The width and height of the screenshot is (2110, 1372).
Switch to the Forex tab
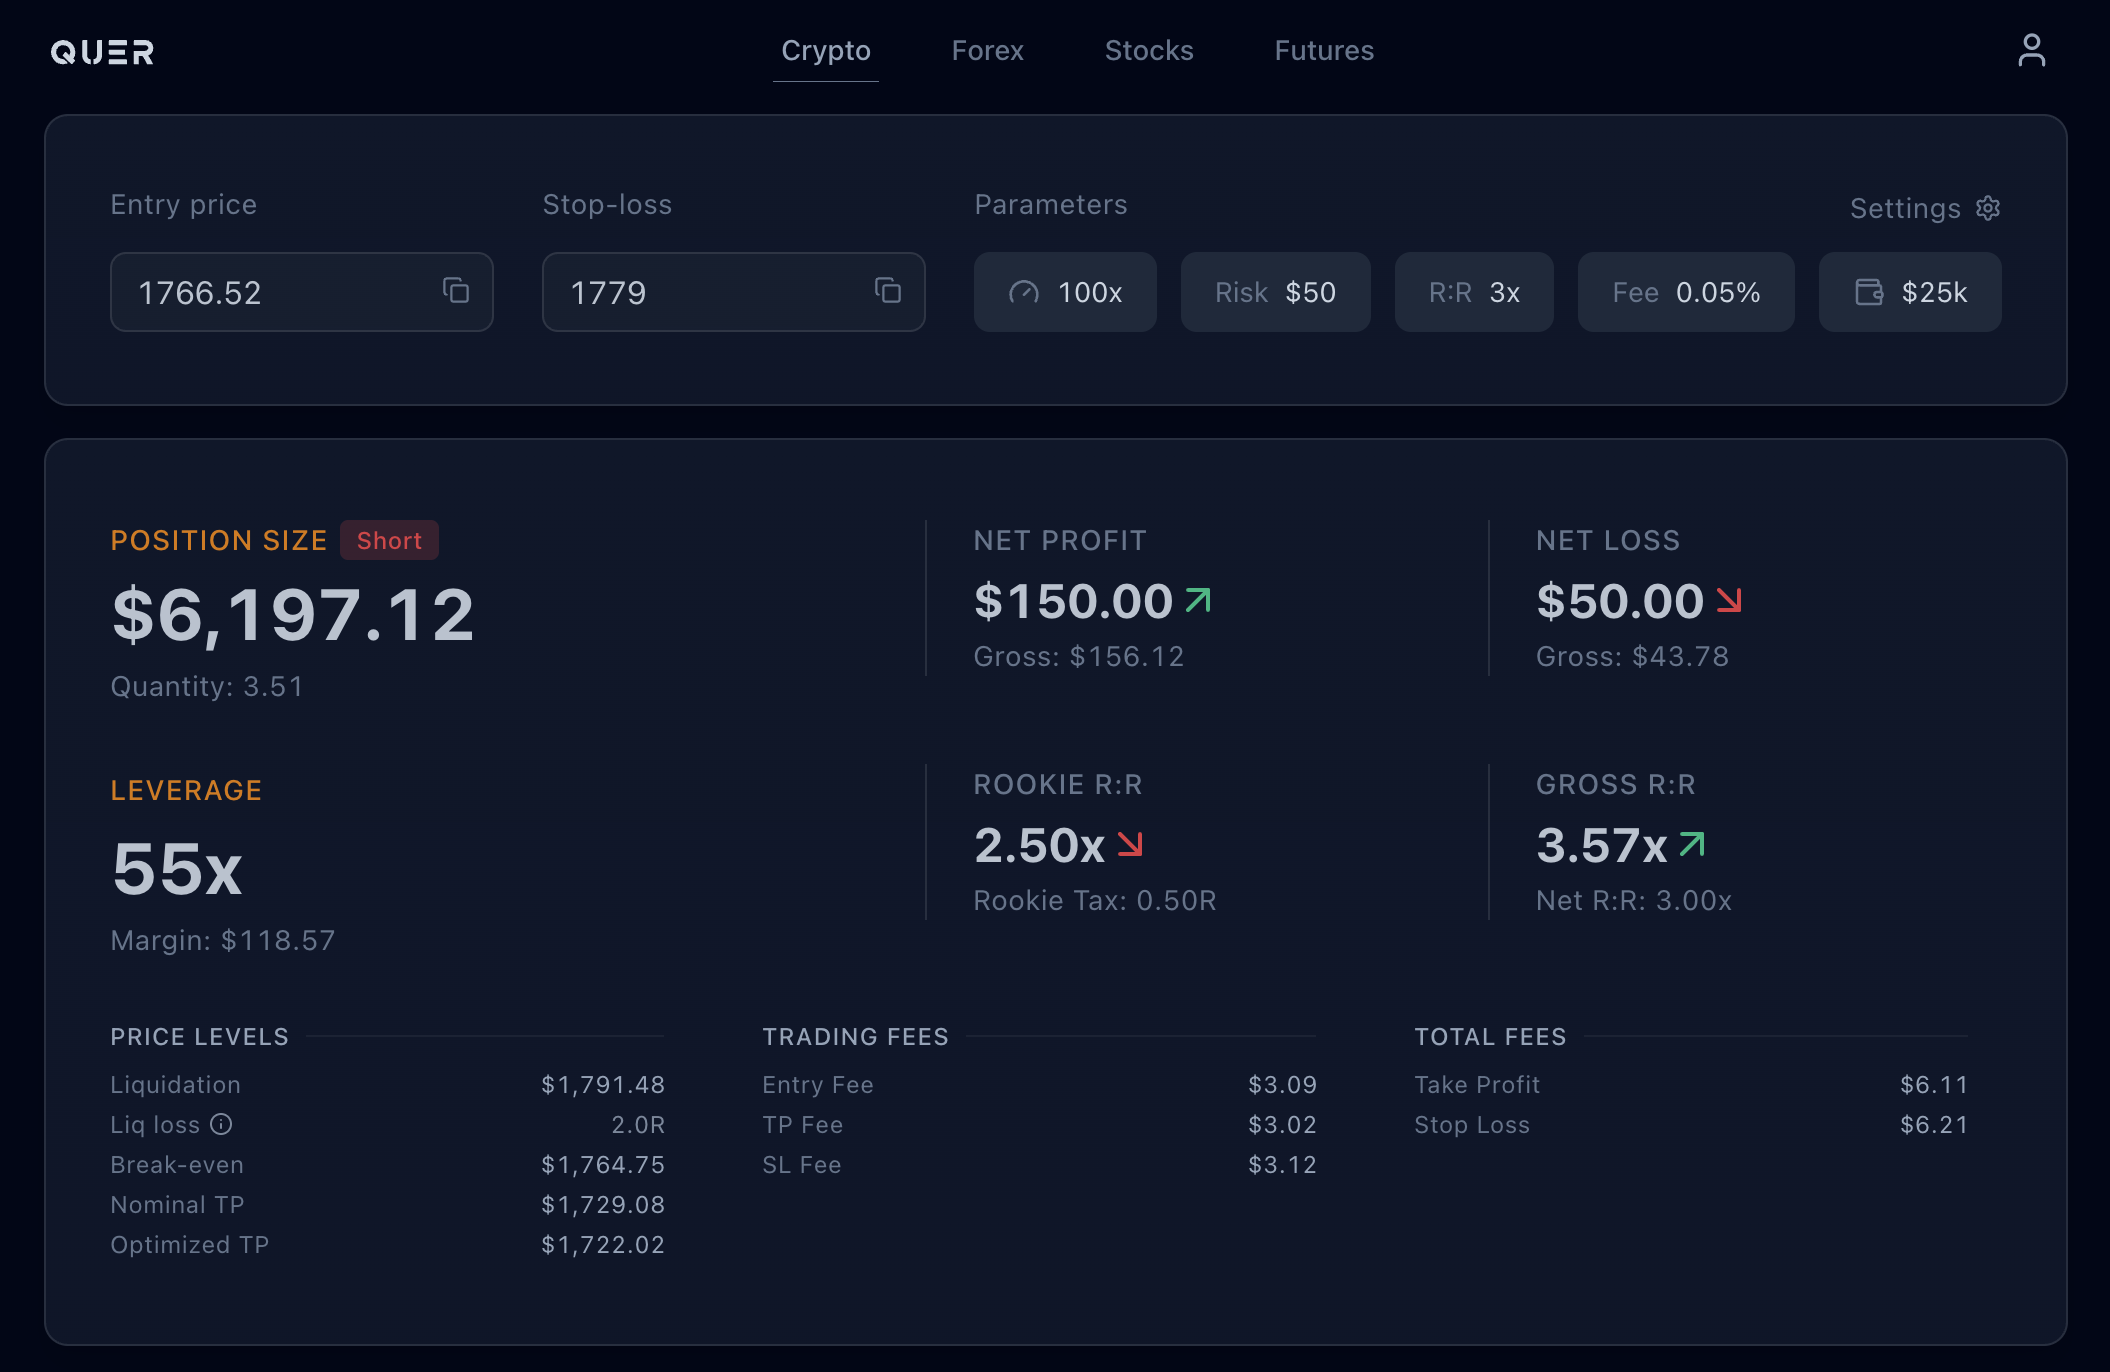[988, 51]
